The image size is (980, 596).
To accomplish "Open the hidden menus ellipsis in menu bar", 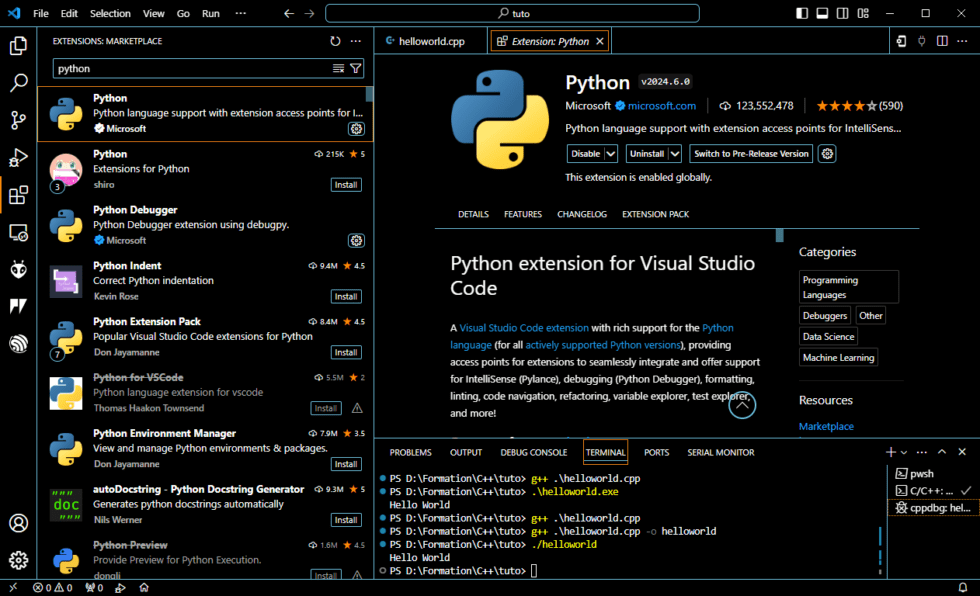I will (241, 13).
